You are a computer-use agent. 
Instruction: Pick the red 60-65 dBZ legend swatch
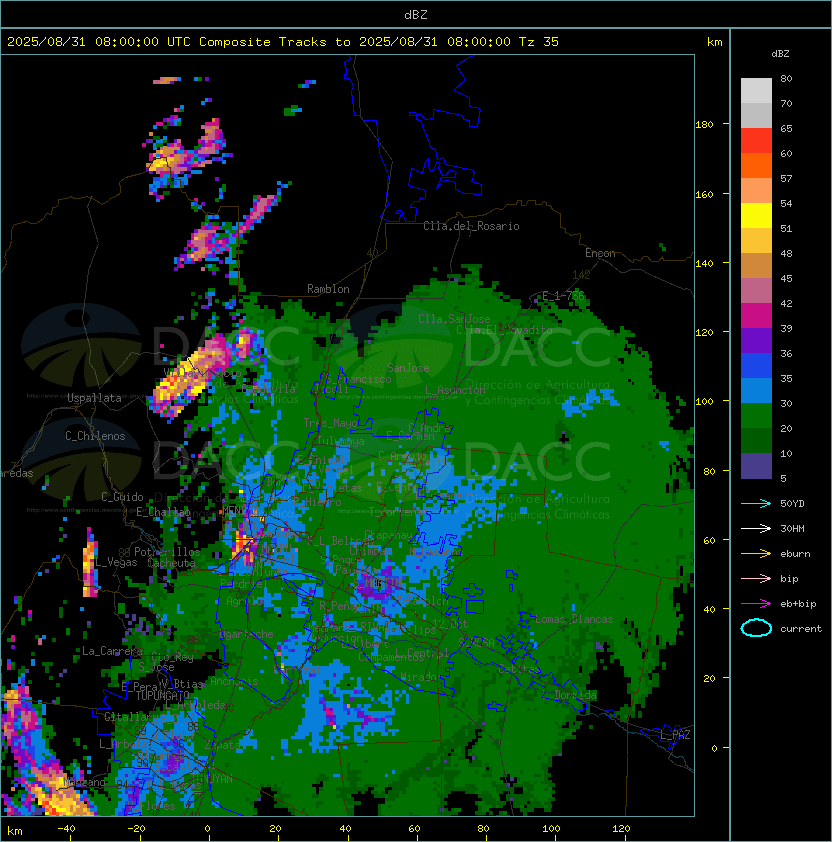756,141
